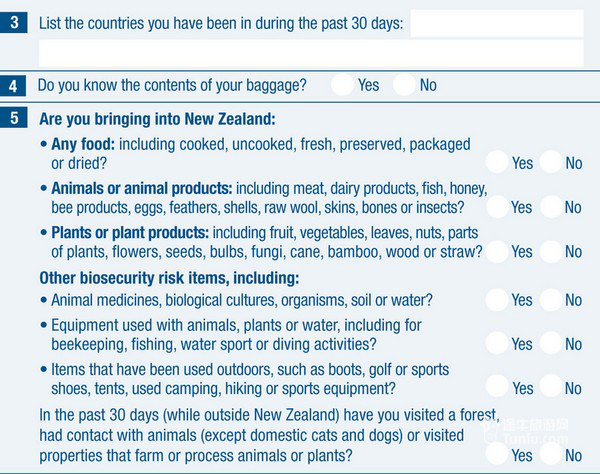The image size is (600, 474).
Task: Choose Yes for animals or animal products
Action: 497,207
